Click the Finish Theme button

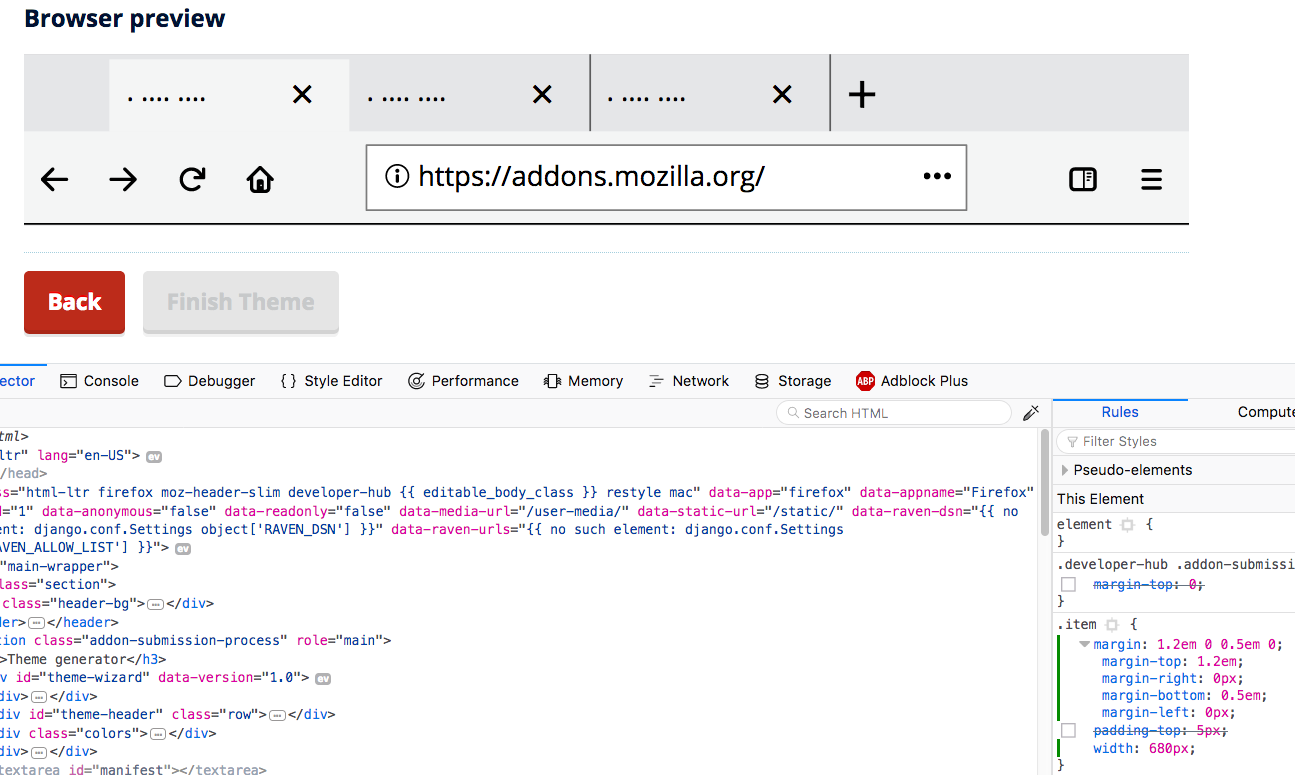(x=241, y=302)
